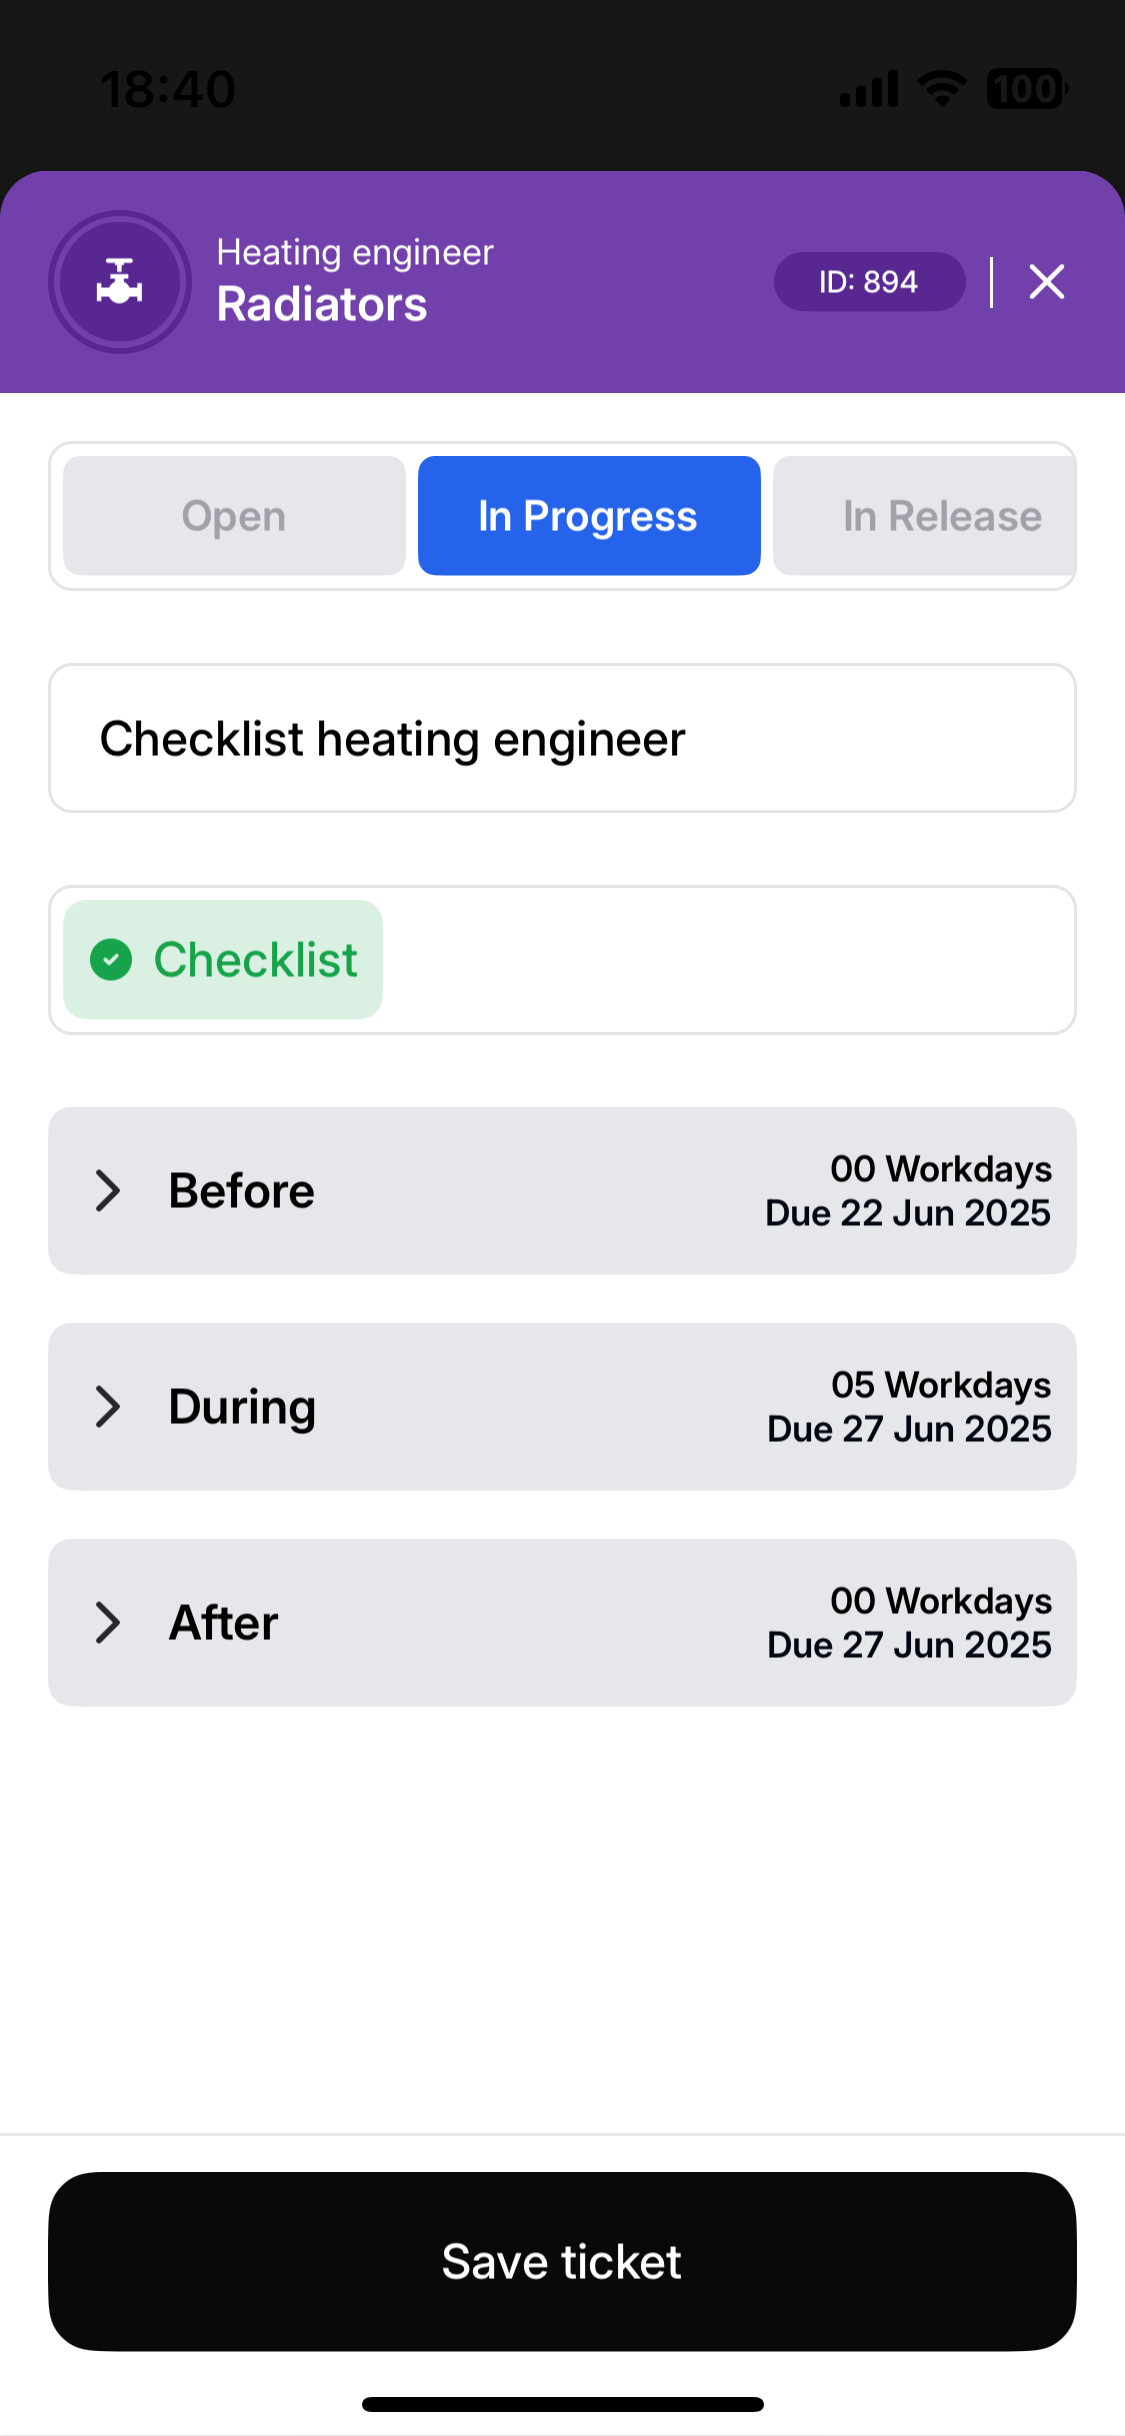Tap the During due date 27 Jun 2025

pyautogui.click(x=909, y=1429)
